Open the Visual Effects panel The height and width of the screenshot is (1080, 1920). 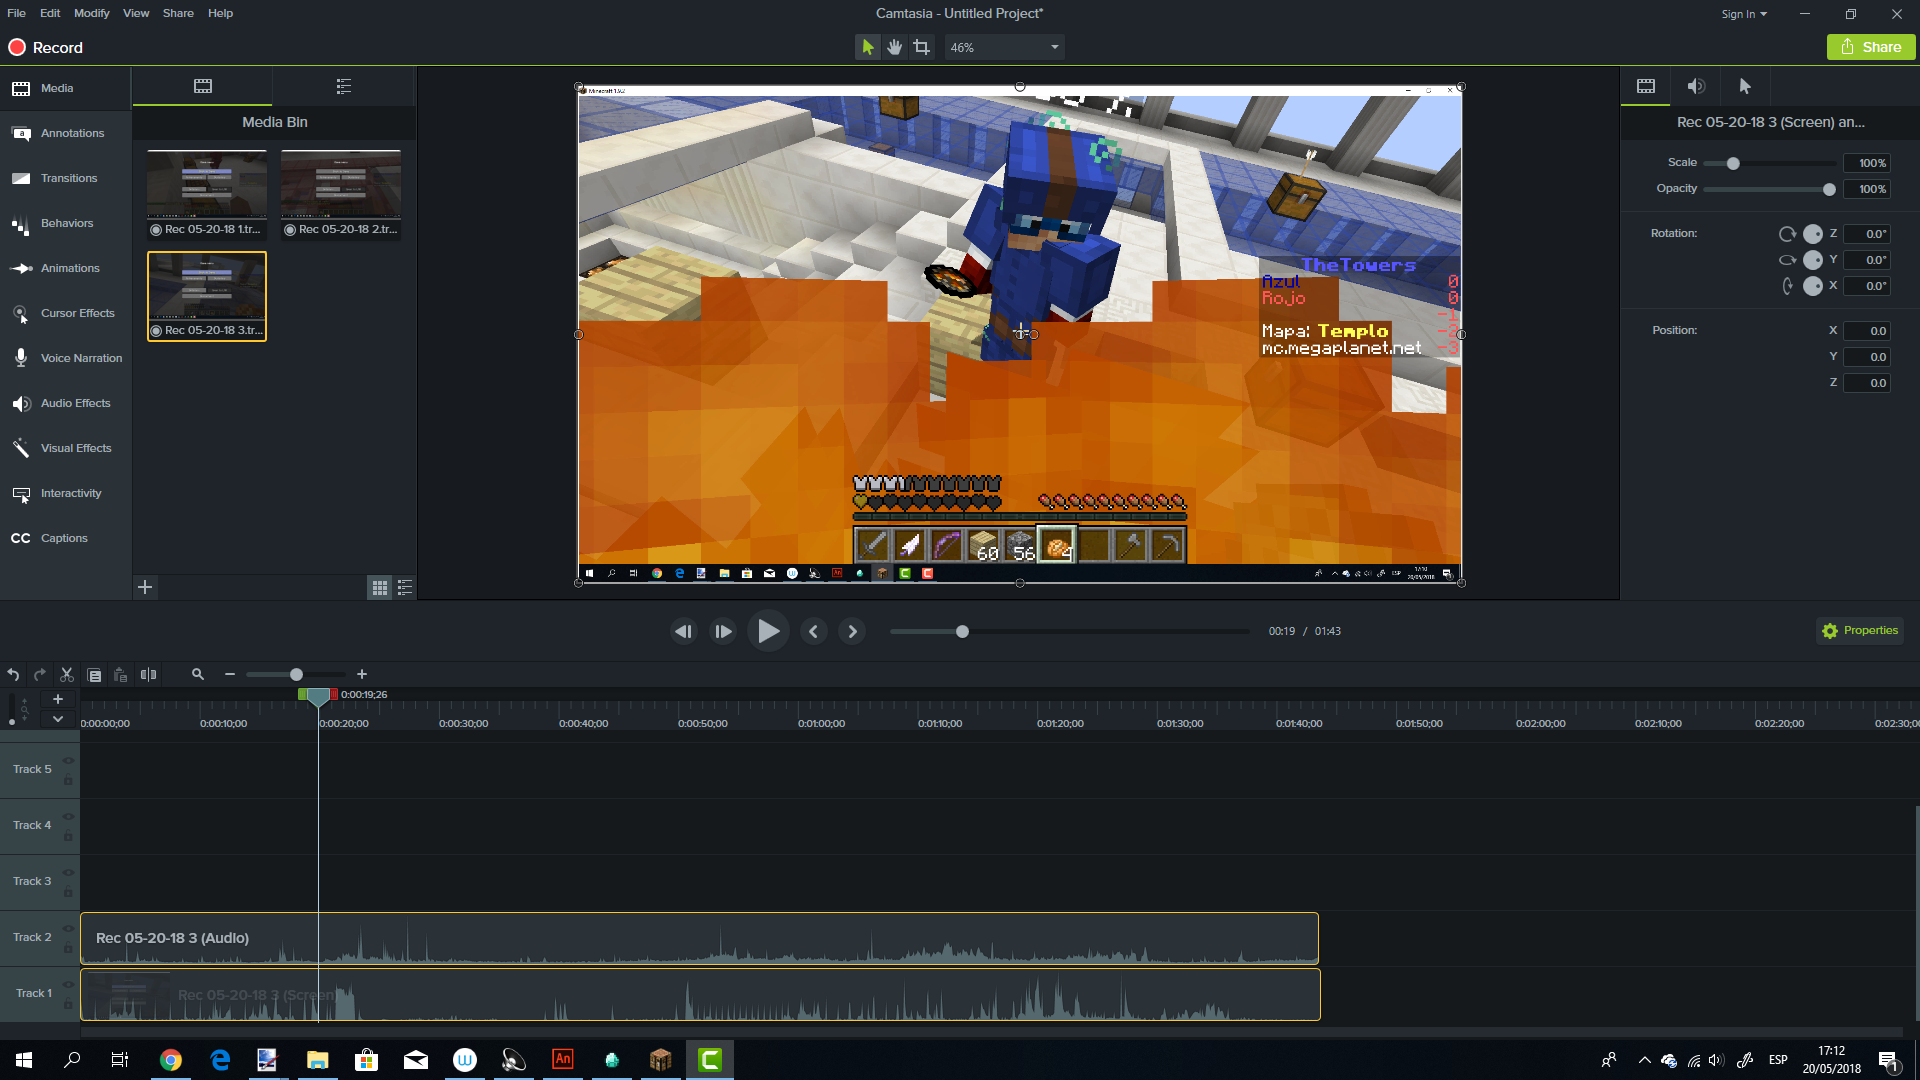point(65,448)
